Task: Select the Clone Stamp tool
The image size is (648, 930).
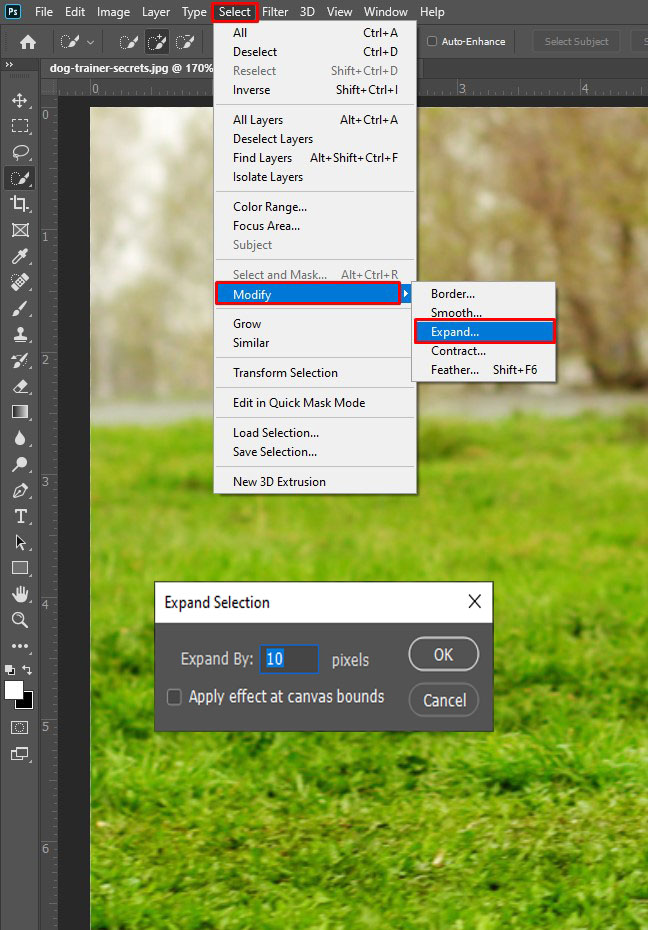Action: click(20, 334)
